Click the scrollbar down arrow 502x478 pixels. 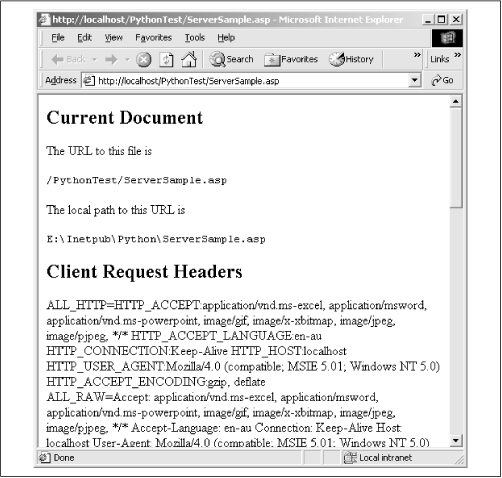pos(456,440)
